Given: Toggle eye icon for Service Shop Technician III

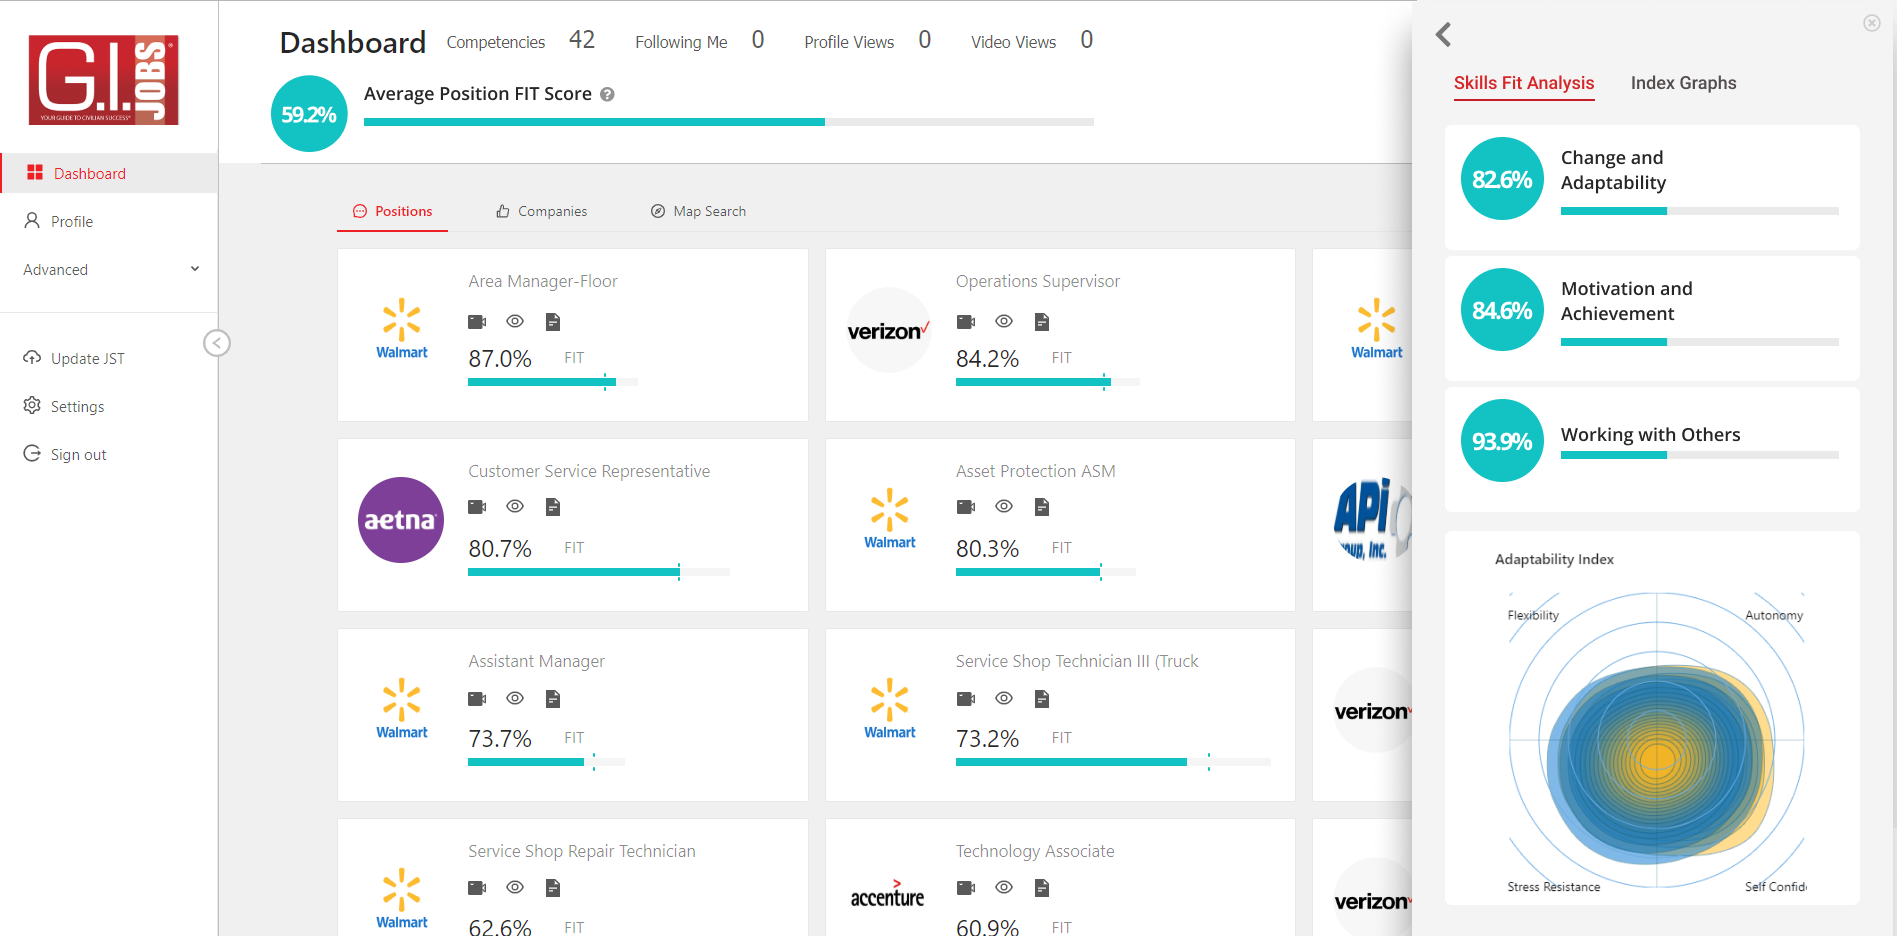Looking at the screenshot, I should coord(1004,699).
